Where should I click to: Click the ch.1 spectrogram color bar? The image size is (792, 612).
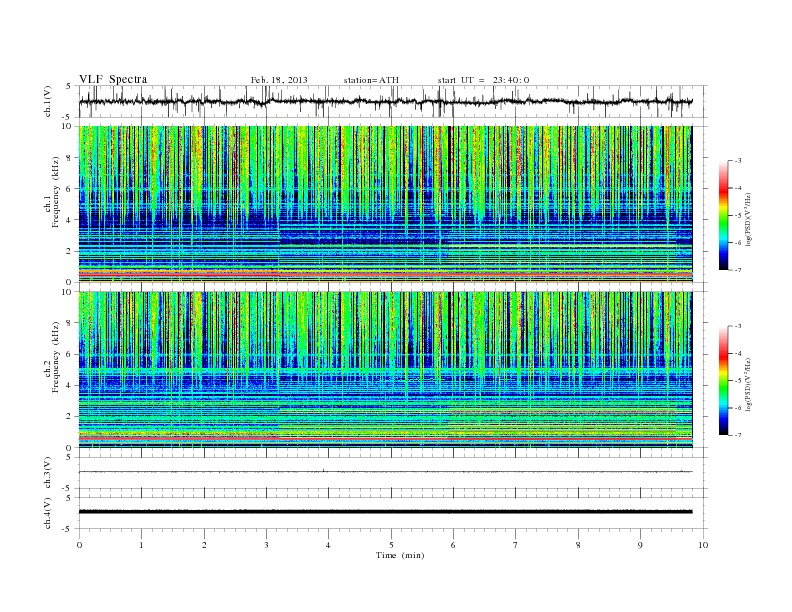pyautogui.click(x=724, y=215)
